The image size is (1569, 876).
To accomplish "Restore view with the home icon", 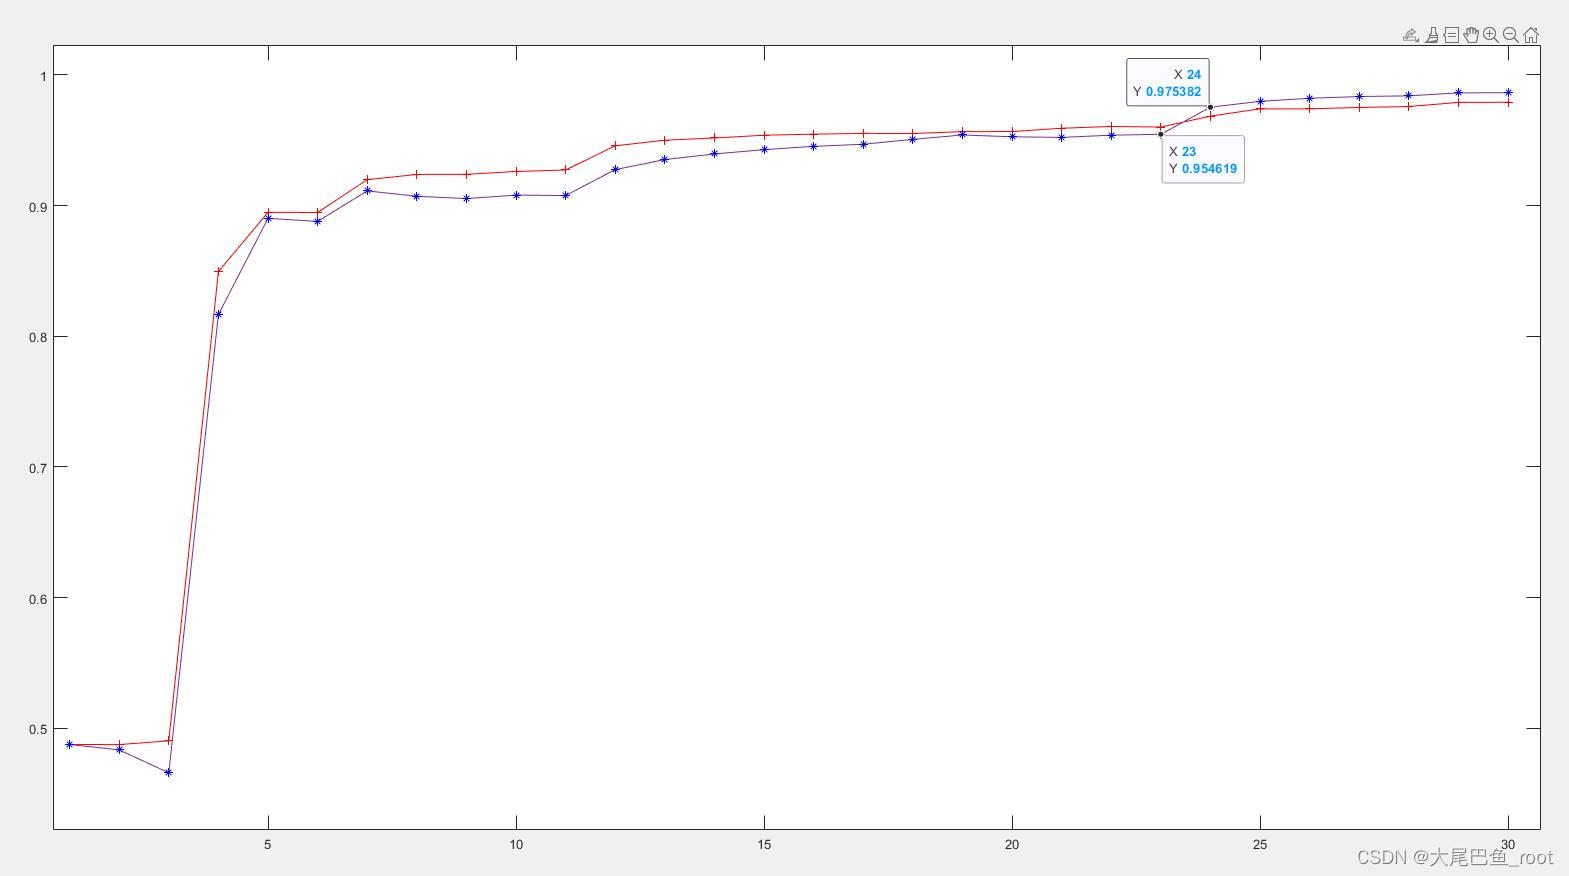I will tap(1531, 35).
